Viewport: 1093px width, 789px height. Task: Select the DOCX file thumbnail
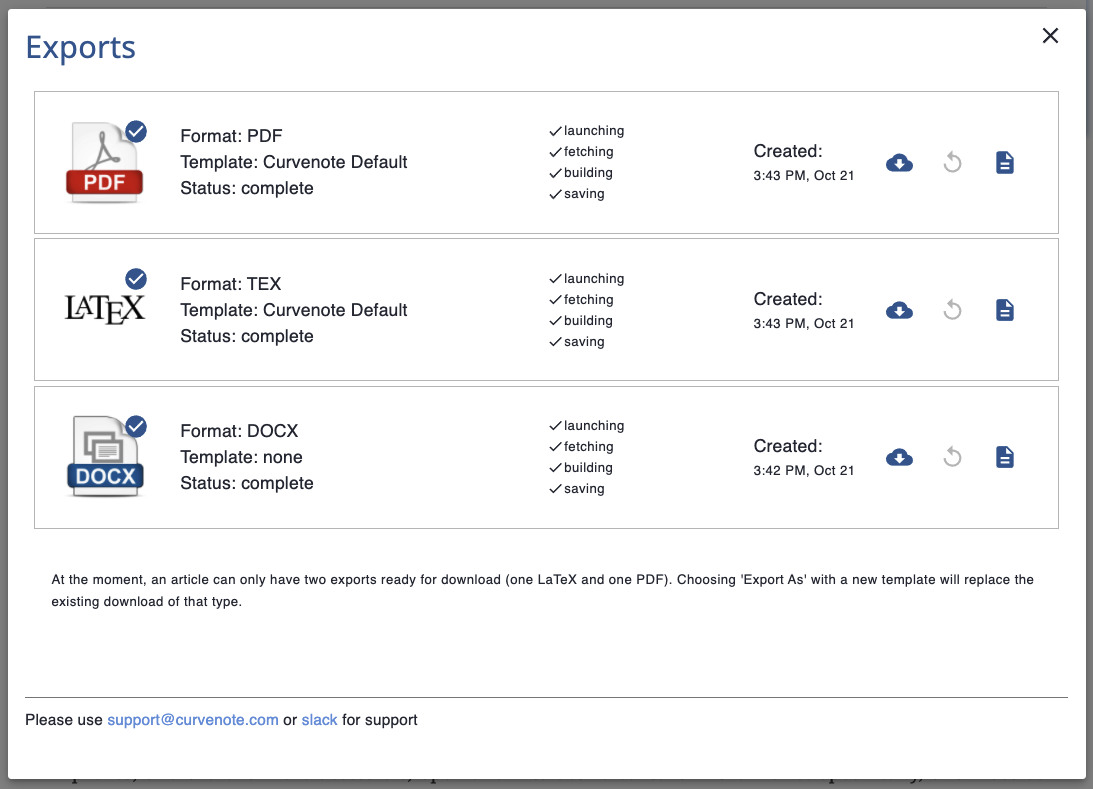click(104, 457)
